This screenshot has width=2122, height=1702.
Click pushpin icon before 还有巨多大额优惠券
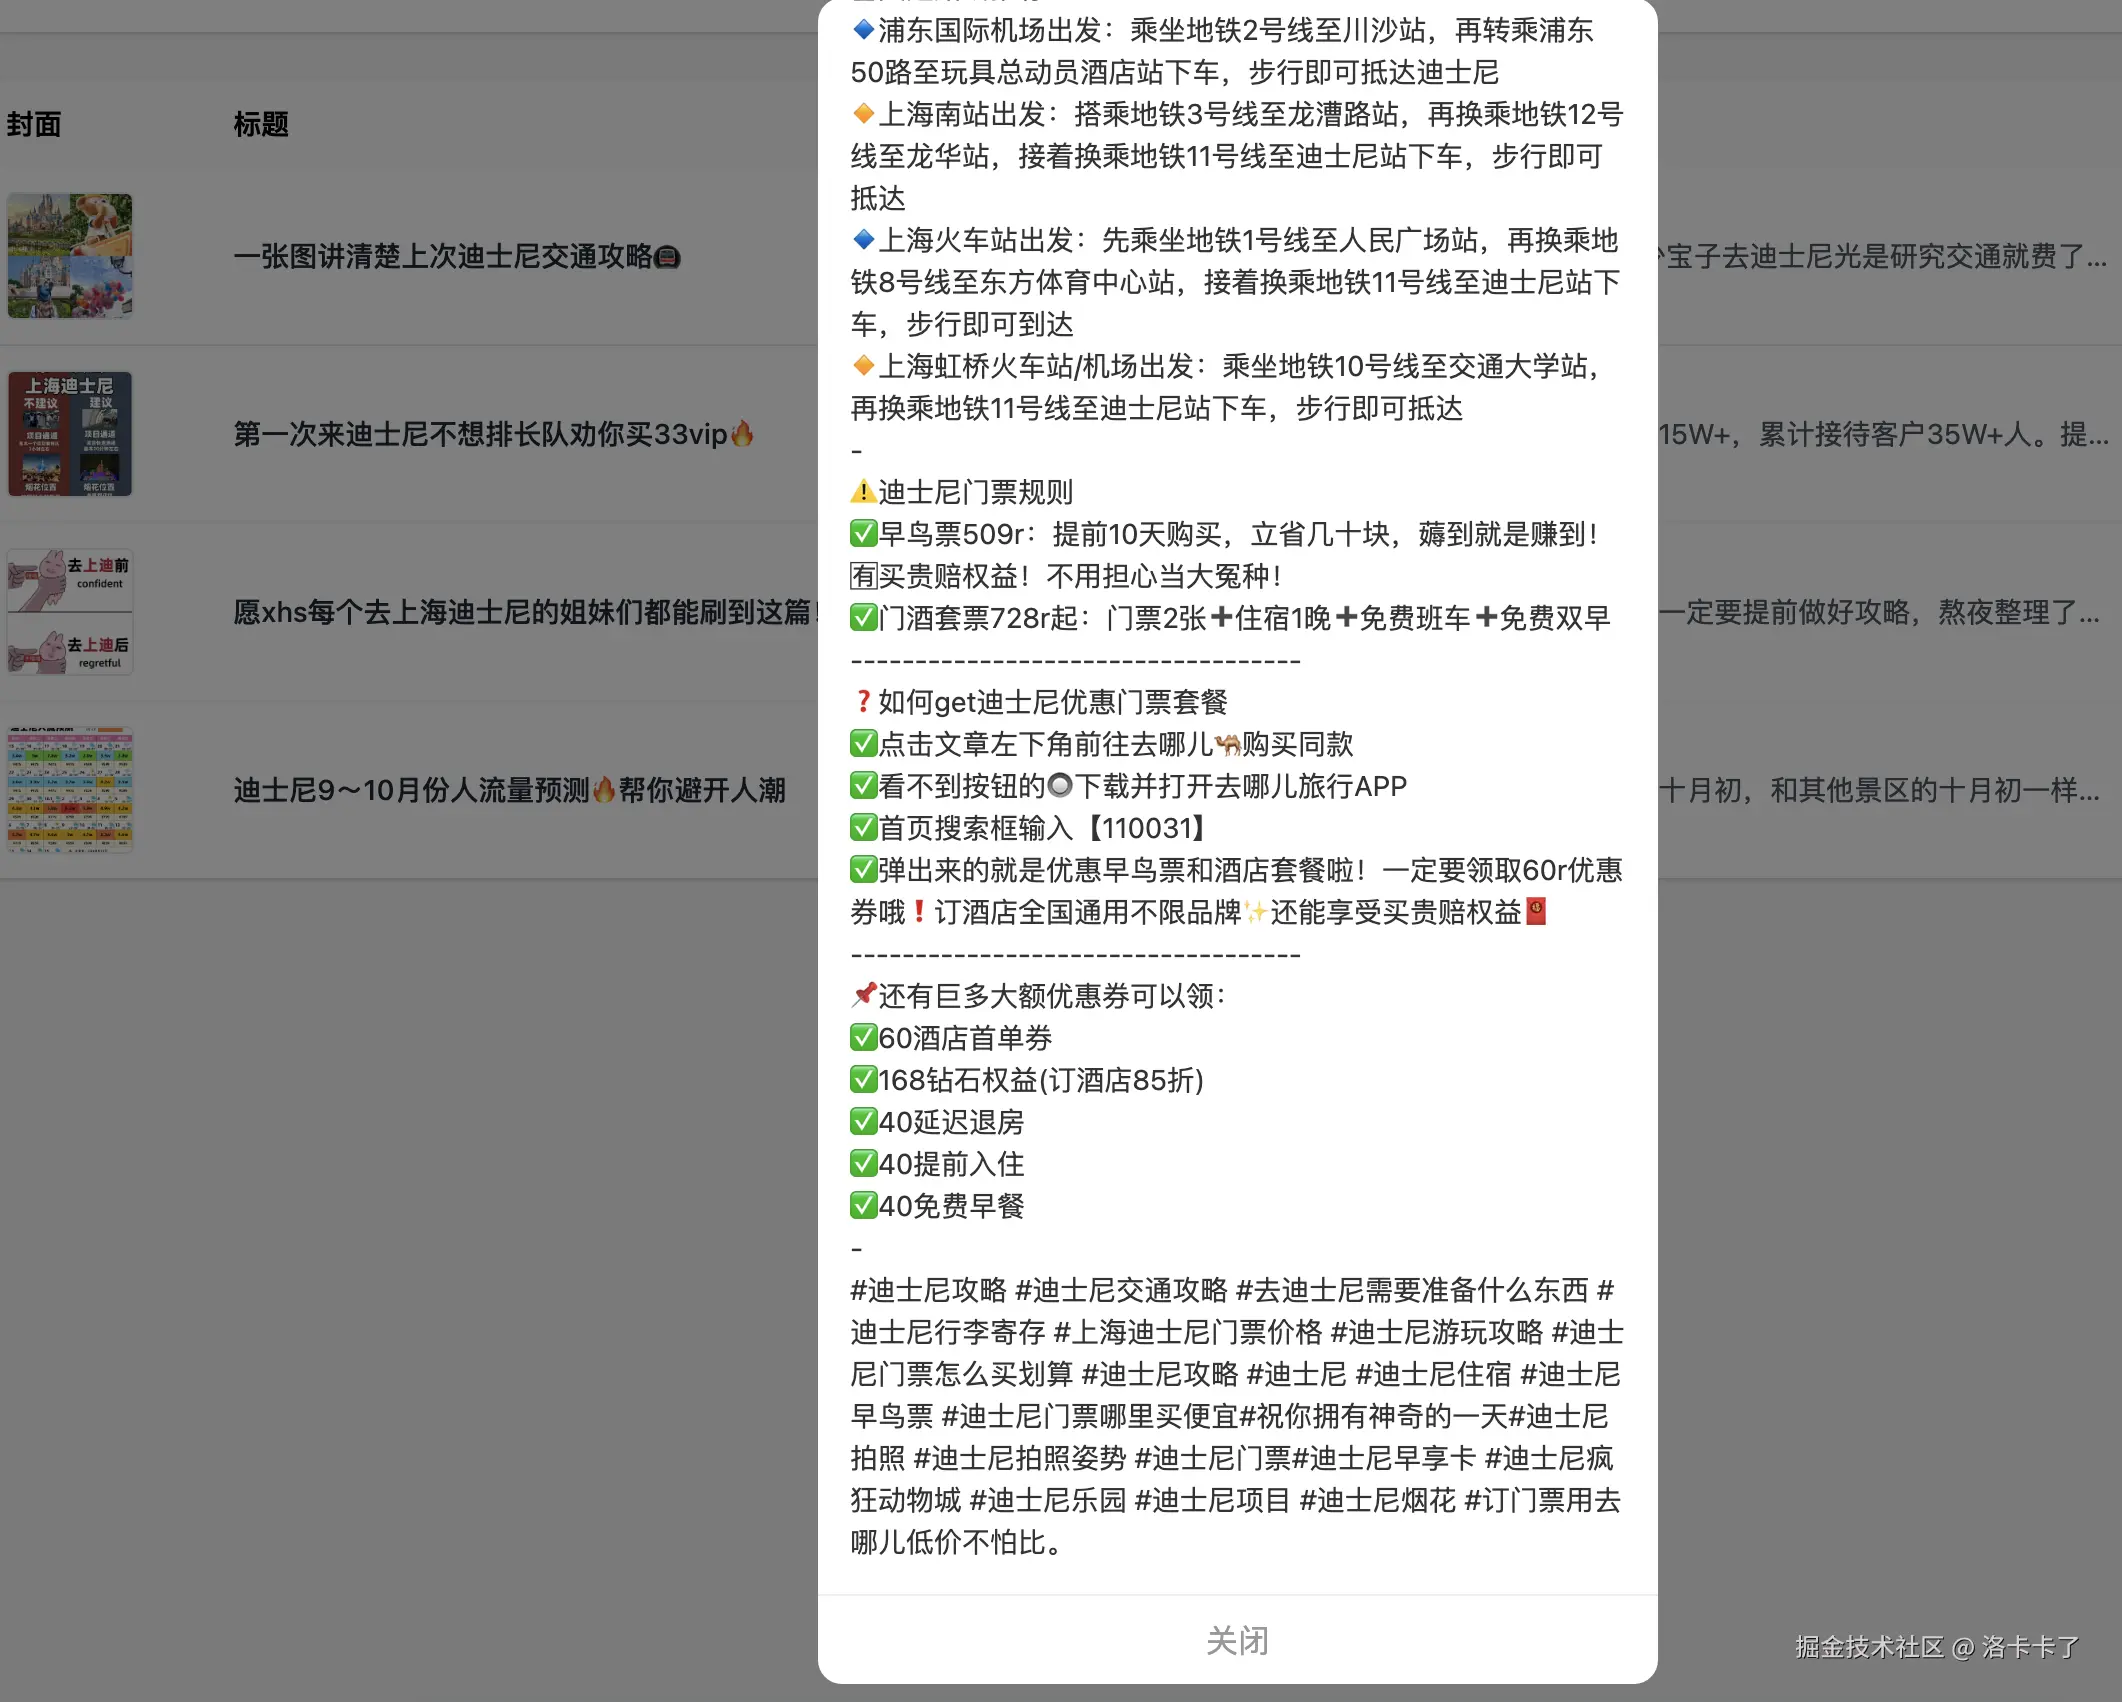tap(863, 995)
